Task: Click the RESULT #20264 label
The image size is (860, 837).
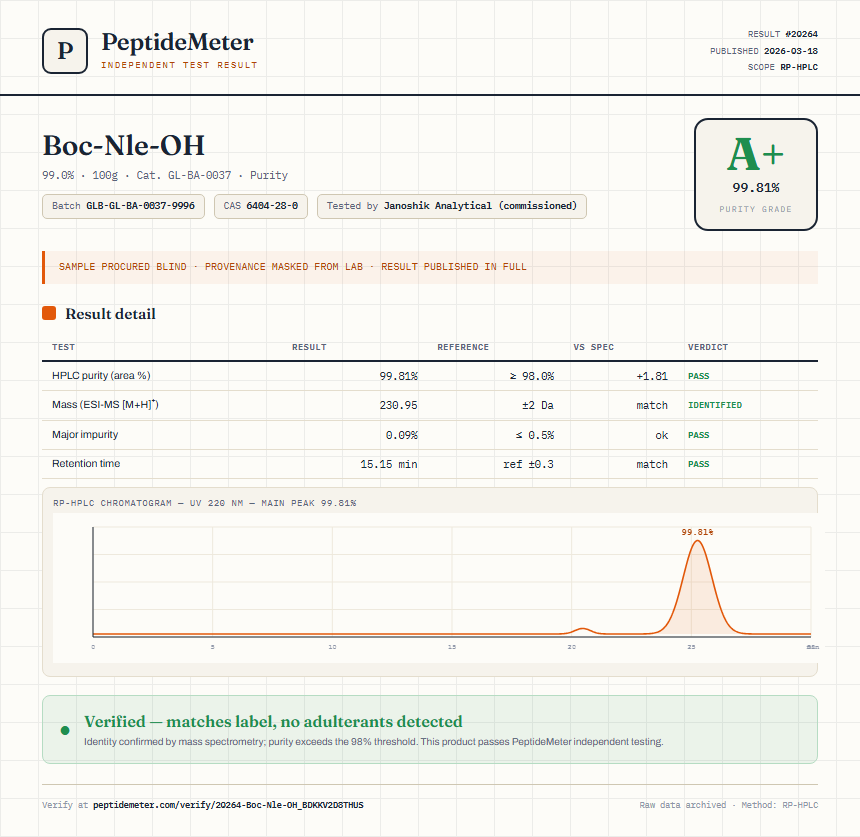Action: (x=783, y=34)
